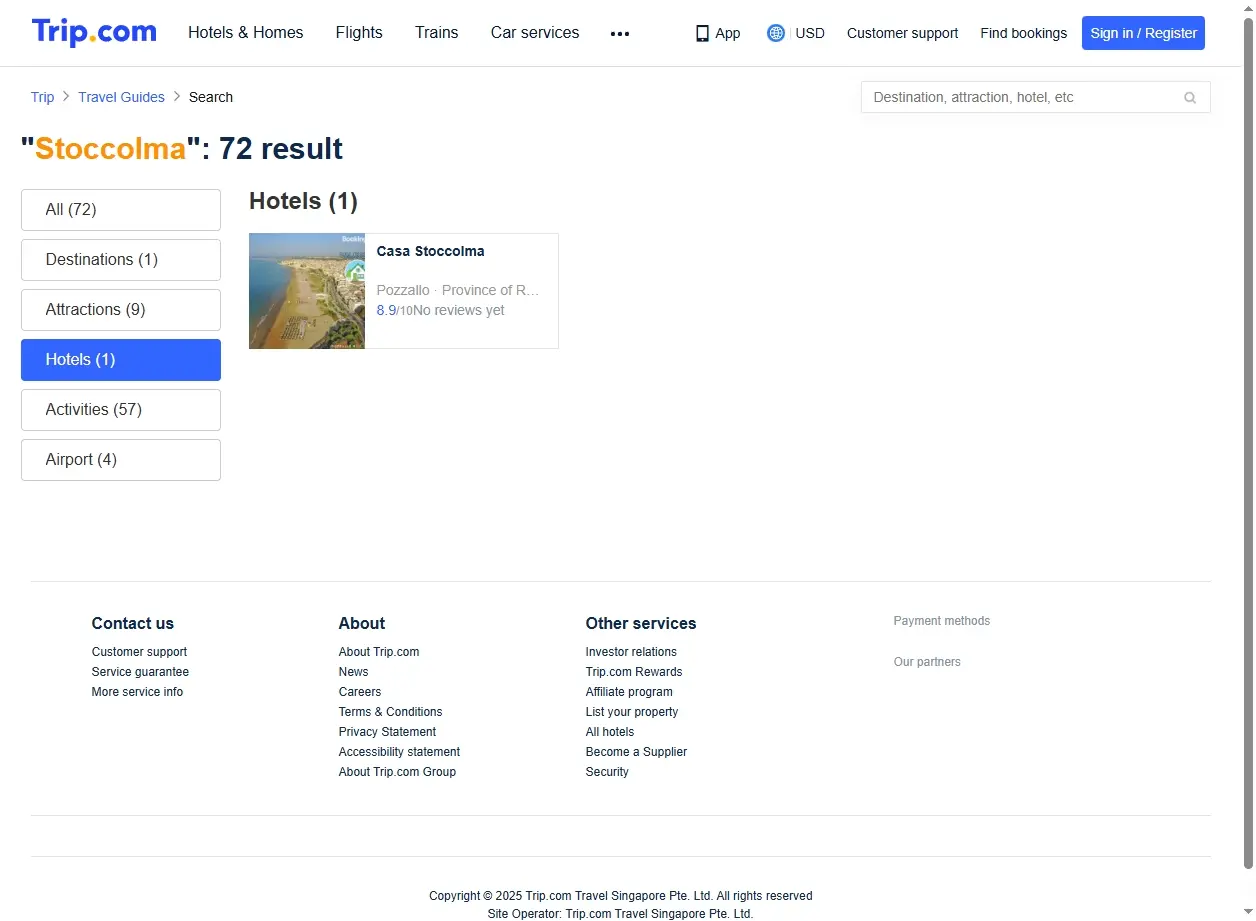1256x921 pixels.
Task: Open Service guarantee link
Action: (140, 672)
